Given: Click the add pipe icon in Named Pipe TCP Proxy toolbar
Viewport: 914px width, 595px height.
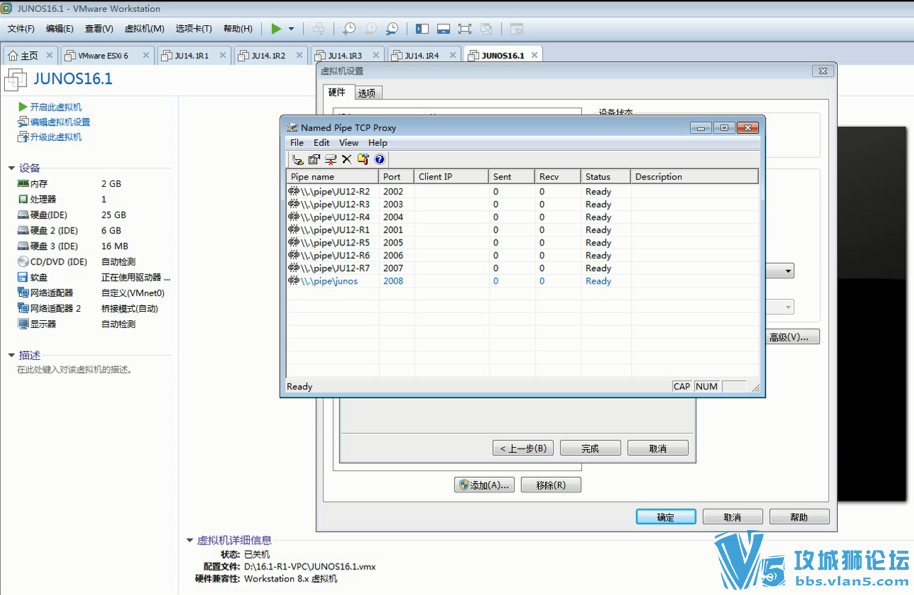Looking at the screenshot, I should tap(298, 160).
